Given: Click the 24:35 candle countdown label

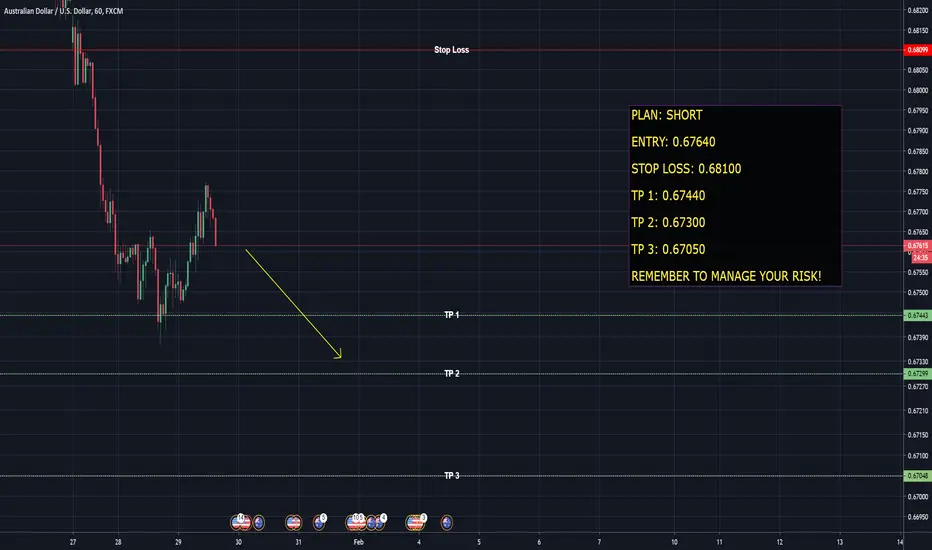Looking at the screenshot, I should (x=921, y=257).
